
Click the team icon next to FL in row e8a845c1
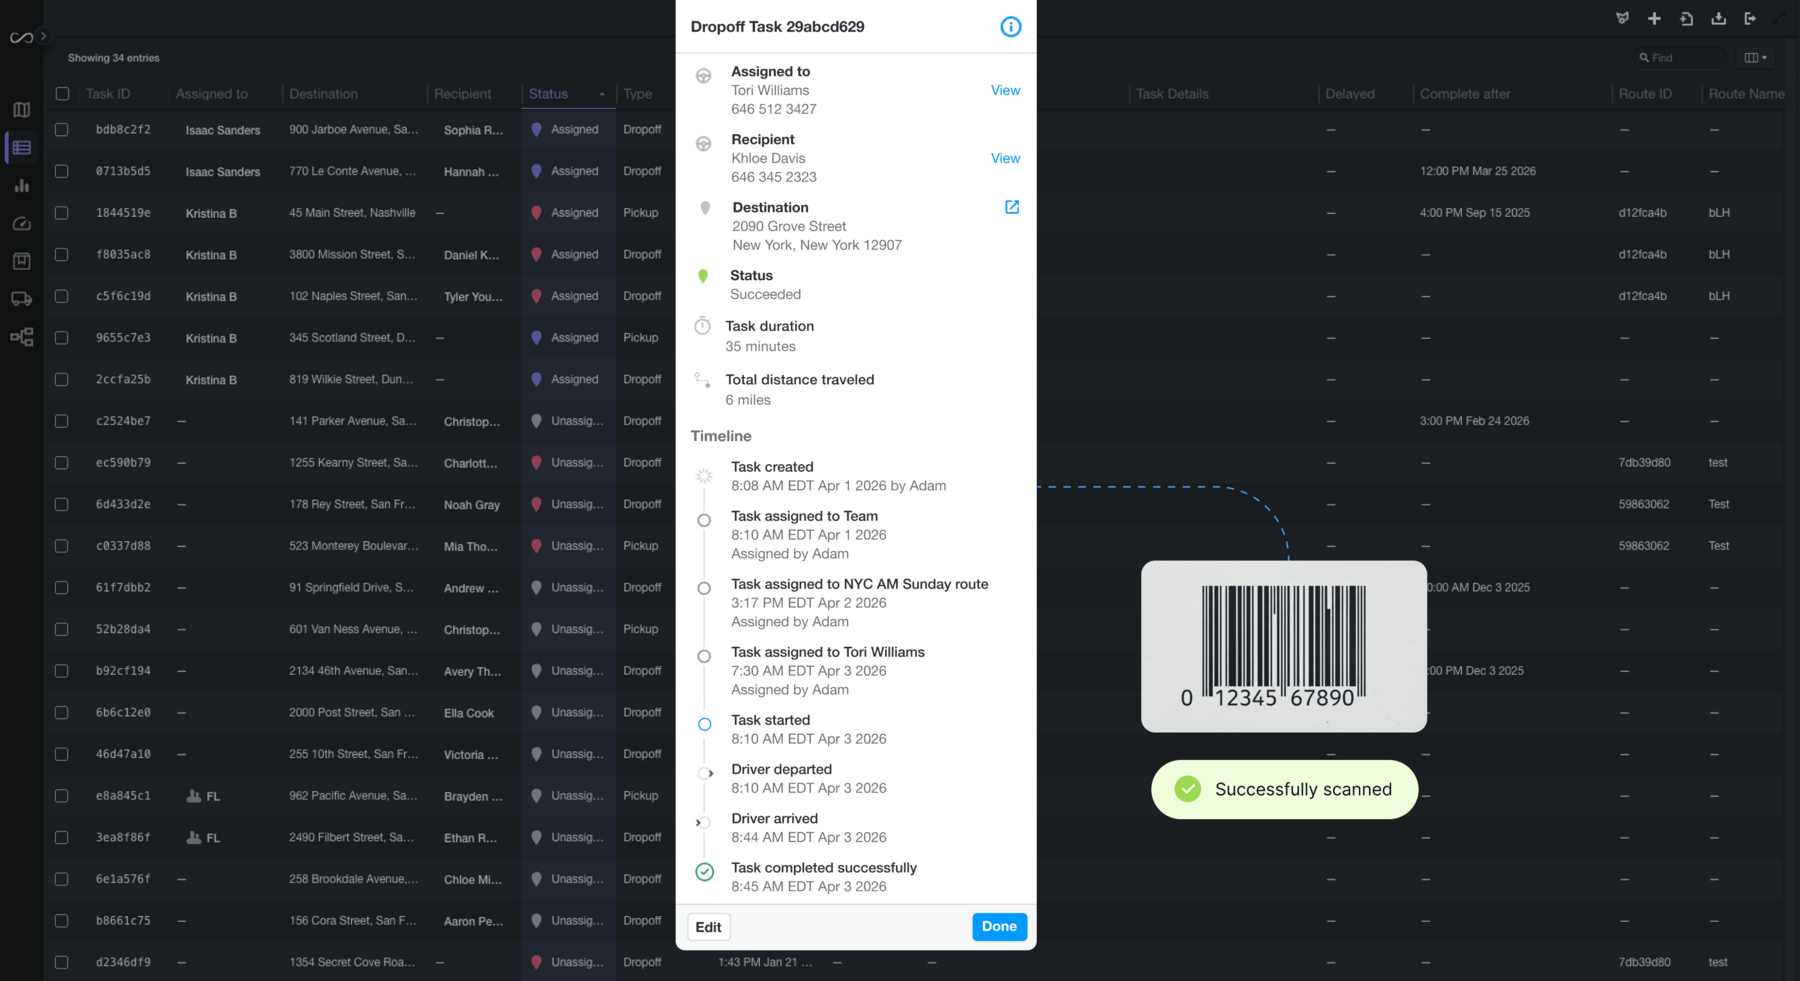pyautogui.click(x=194, y=796)
